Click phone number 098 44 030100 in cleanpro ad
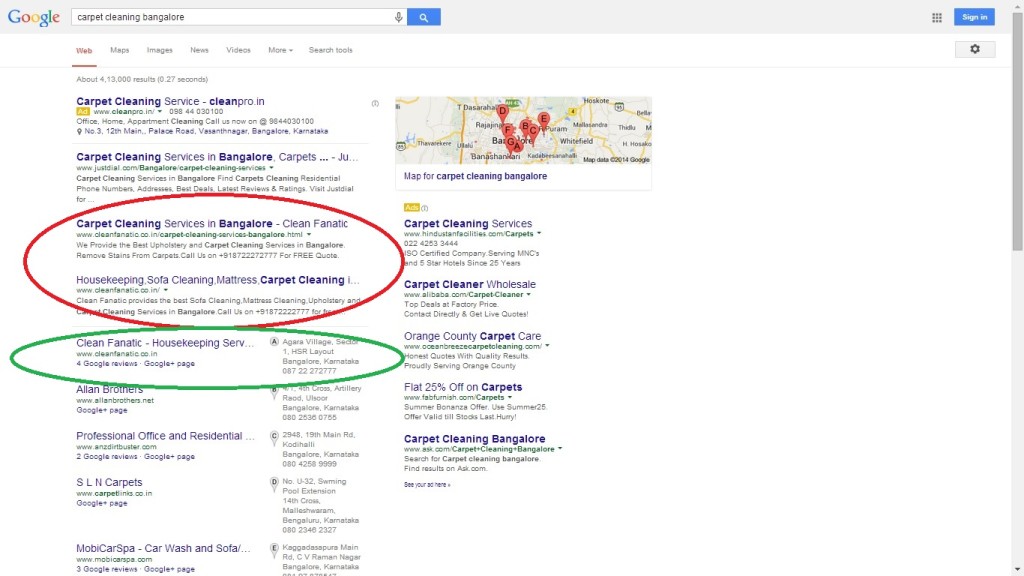The image size is (1024, 576). tap(196, 112)
